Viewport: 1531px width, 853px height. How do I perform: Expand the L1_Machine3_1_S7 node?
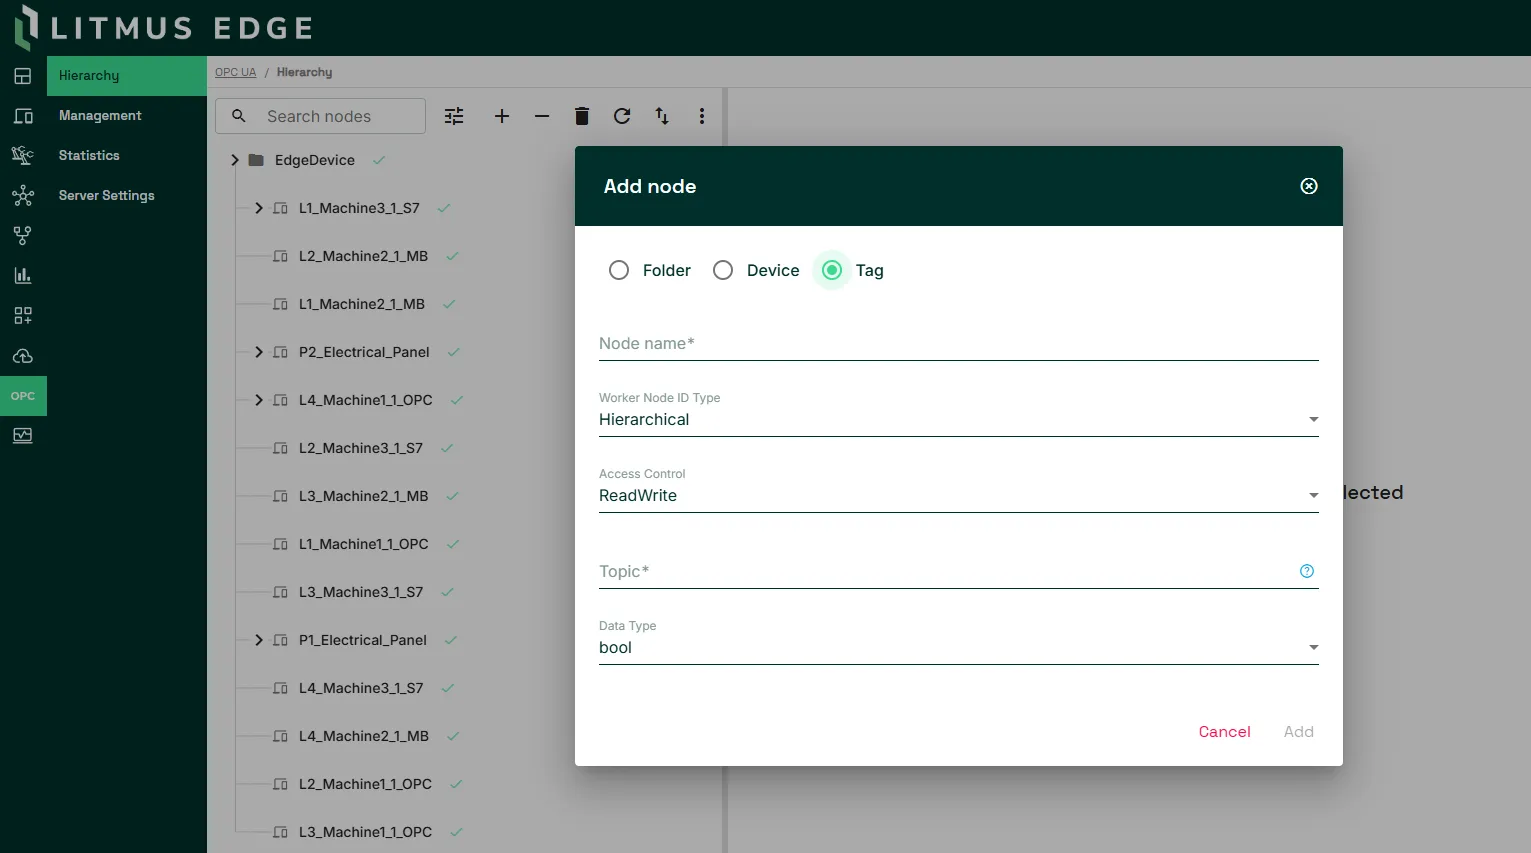[x=259, y=208]
